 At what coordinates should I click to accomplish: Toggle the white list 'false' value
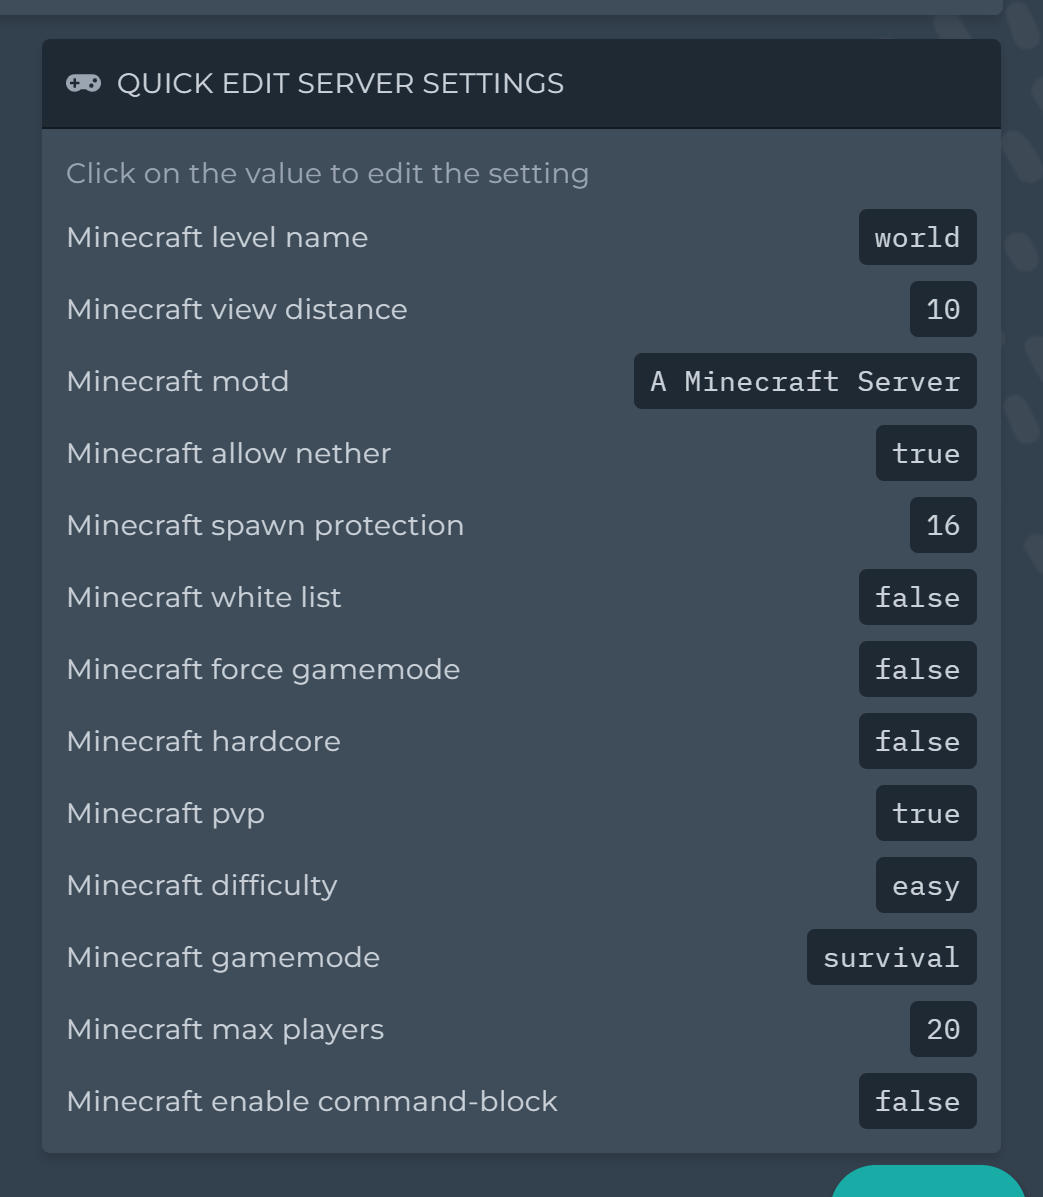pos(917,597)
